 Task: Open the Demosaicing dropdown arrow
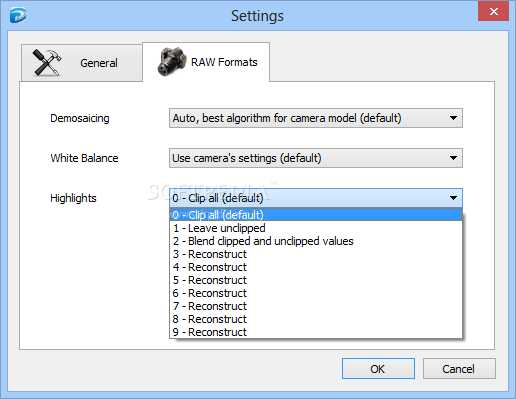pyautogui.click(x=453, y=118)
